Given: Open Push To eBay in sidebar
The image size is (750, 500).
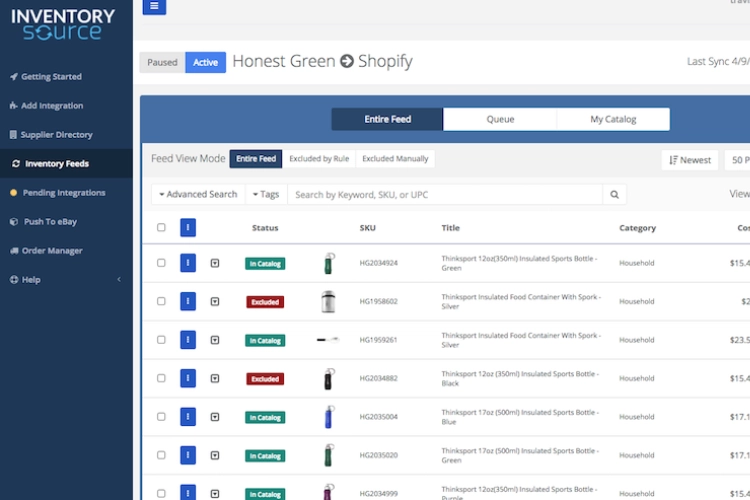Looking at the screenshot, I should coord(66,222).
